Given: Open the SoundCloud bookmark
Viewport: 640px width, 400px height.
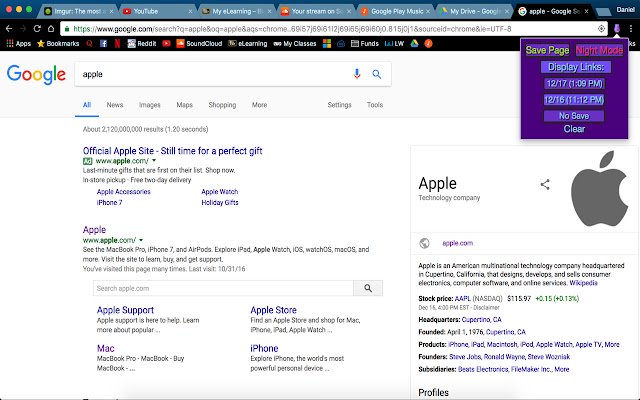Looking at the screenshot, I should pyautogui.click(x=199, y=43).
